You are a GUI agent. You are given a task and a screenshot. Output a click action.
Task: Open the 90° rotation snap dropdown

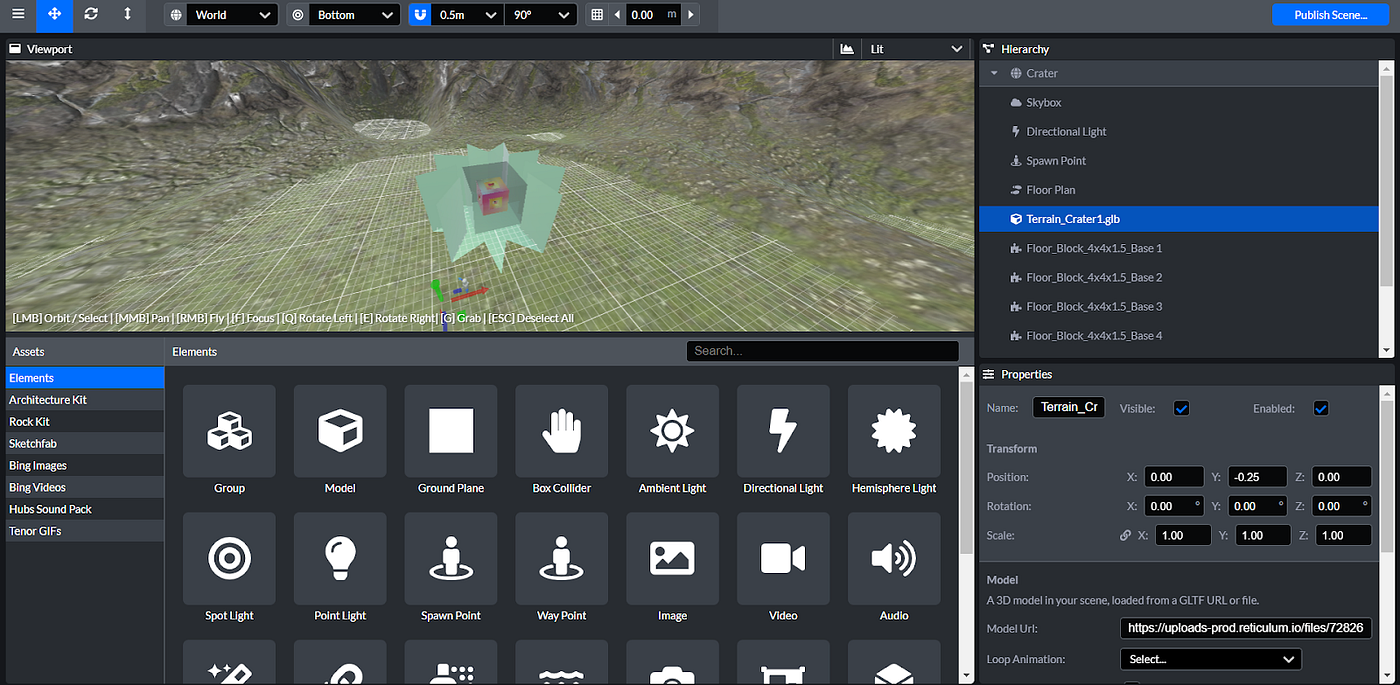(541, 15)
